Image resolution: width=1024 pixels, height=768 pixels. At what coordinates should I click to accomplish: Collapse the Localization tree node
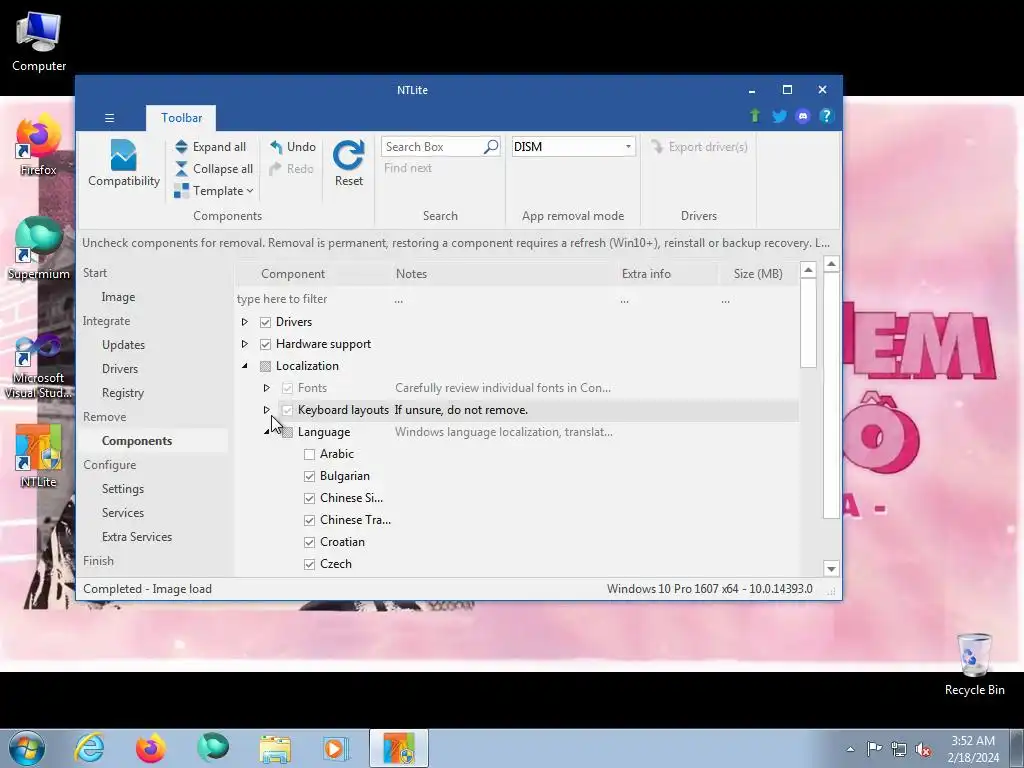pos(245,366)
